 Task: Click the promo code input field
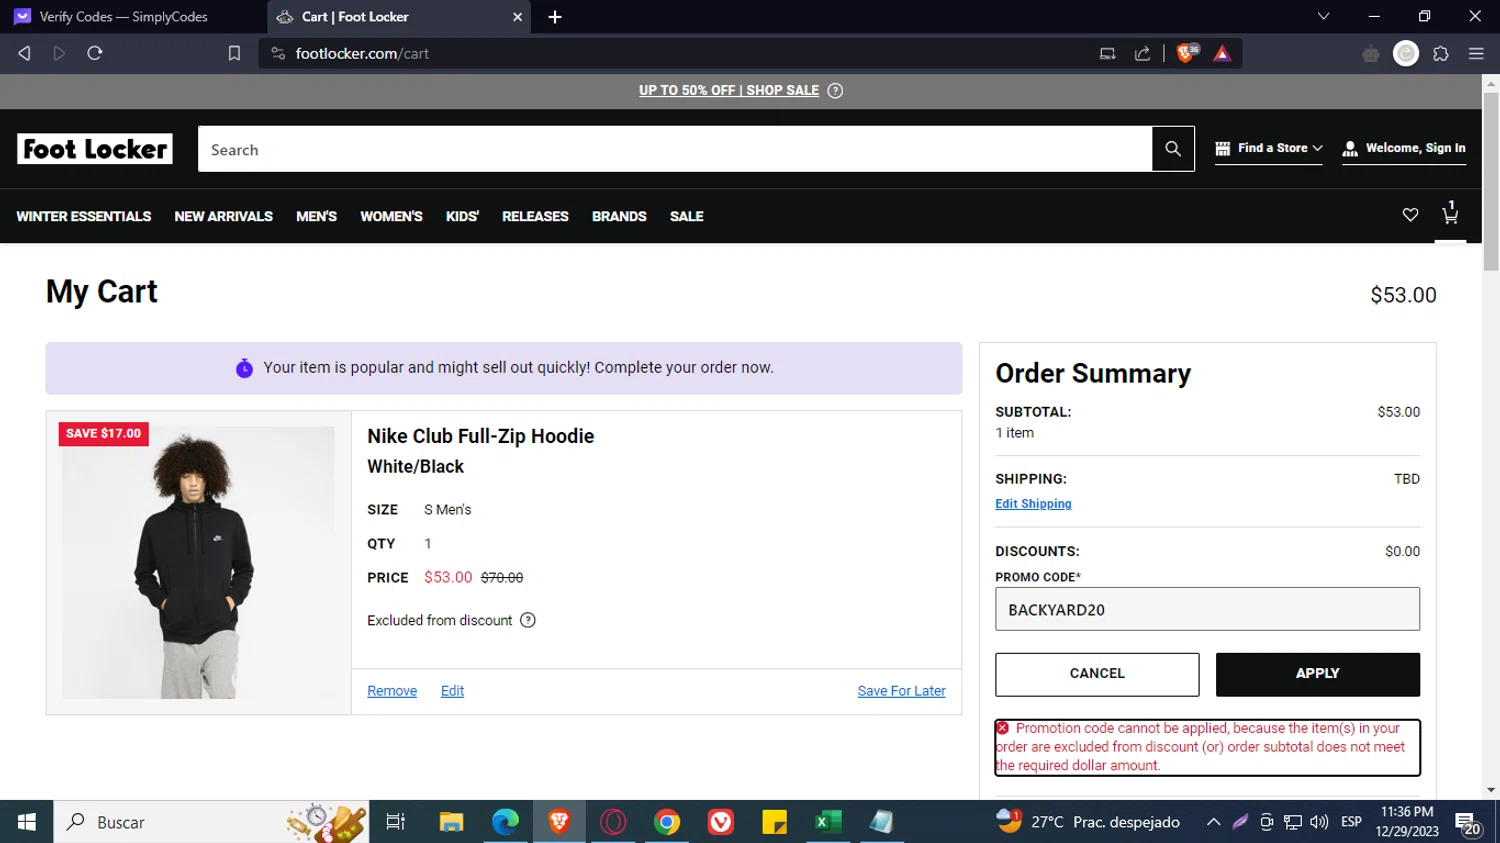(x=1207, y=609)
